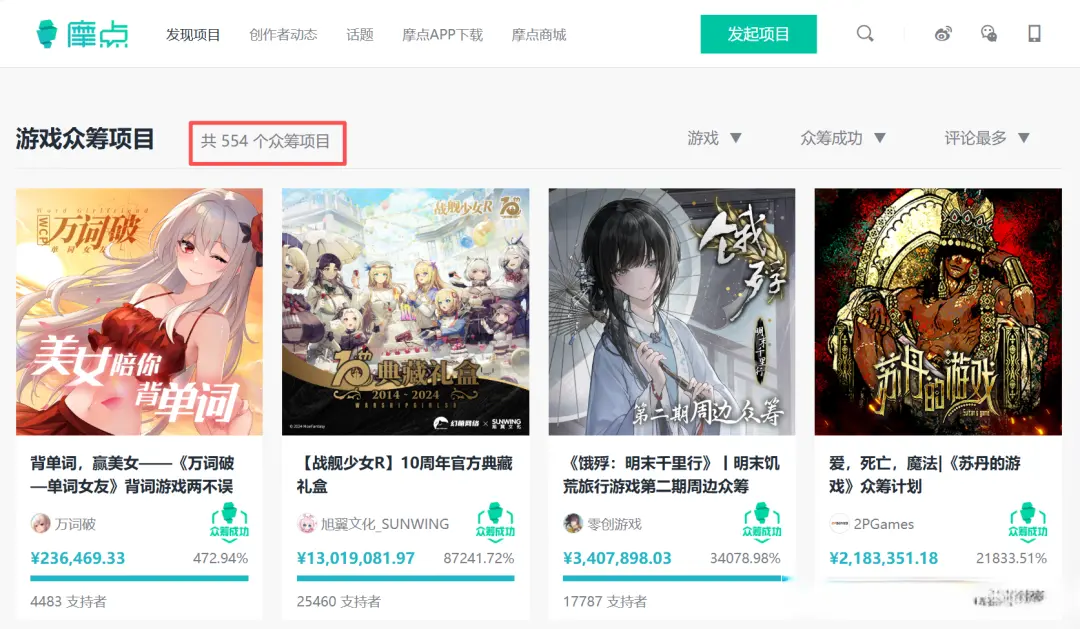Expand the 游戏 category dropdown

pos(714,138)
